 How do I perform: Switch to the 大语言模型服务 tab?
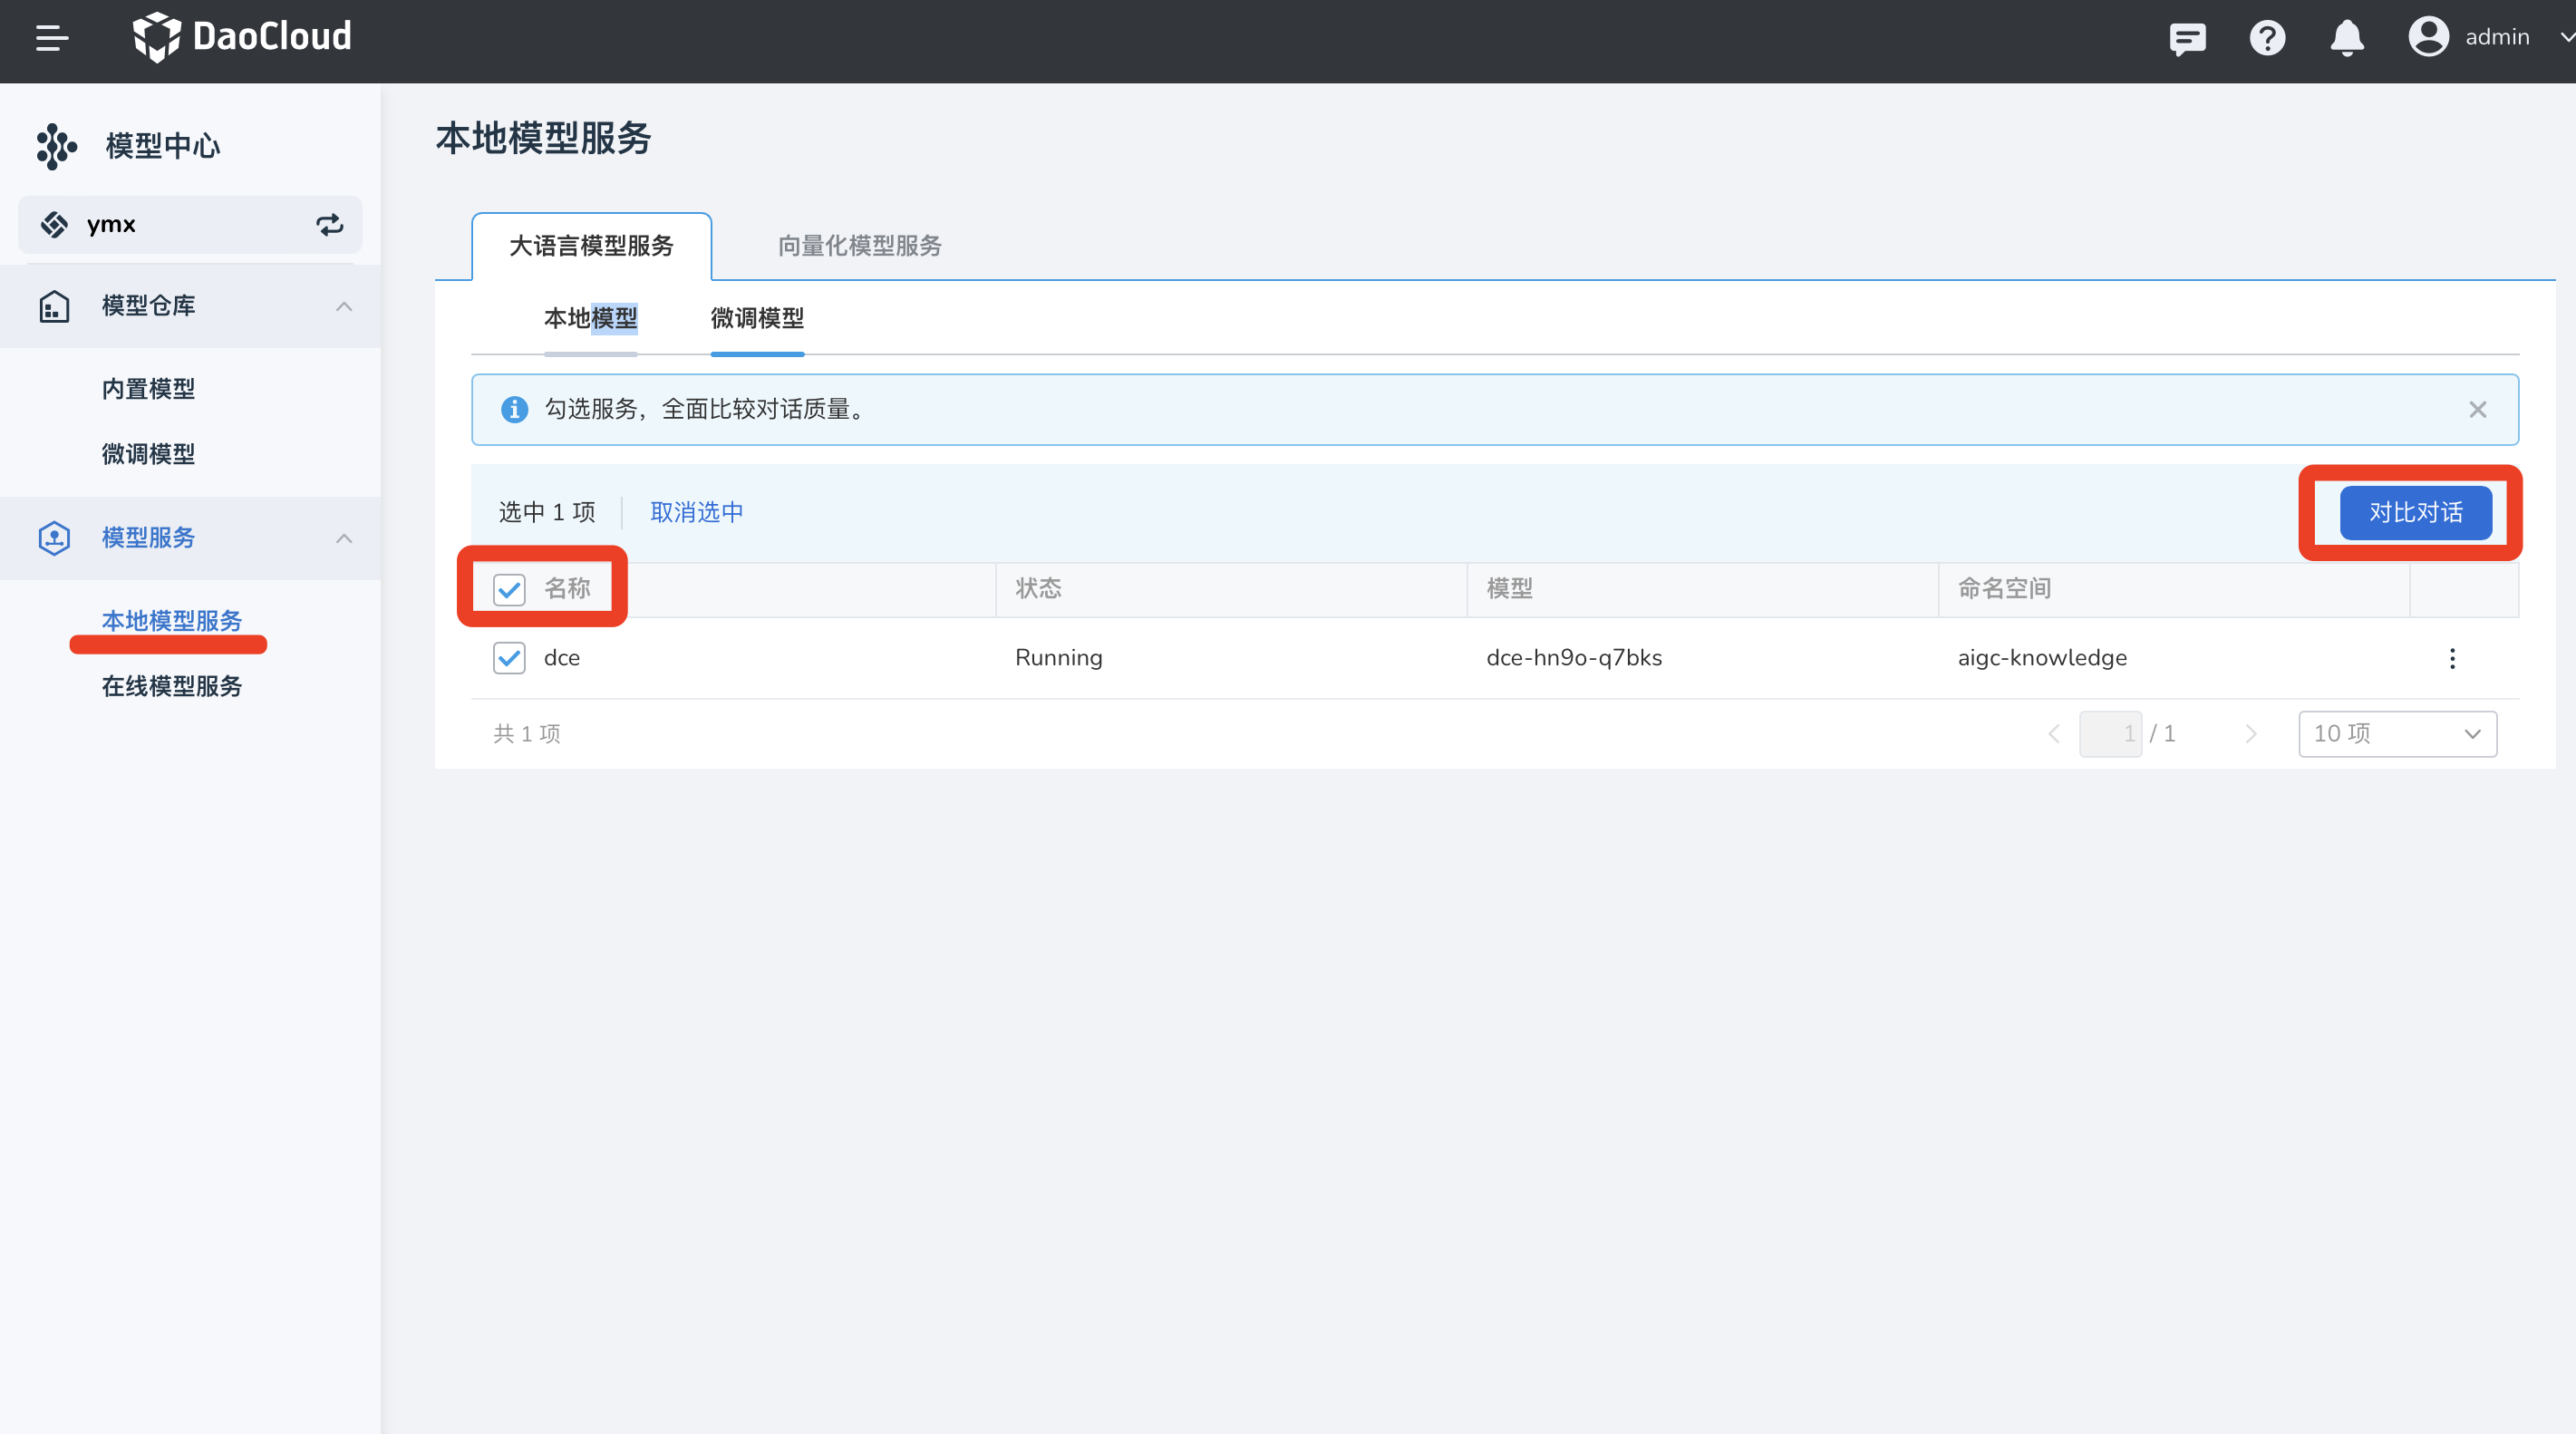592,246
